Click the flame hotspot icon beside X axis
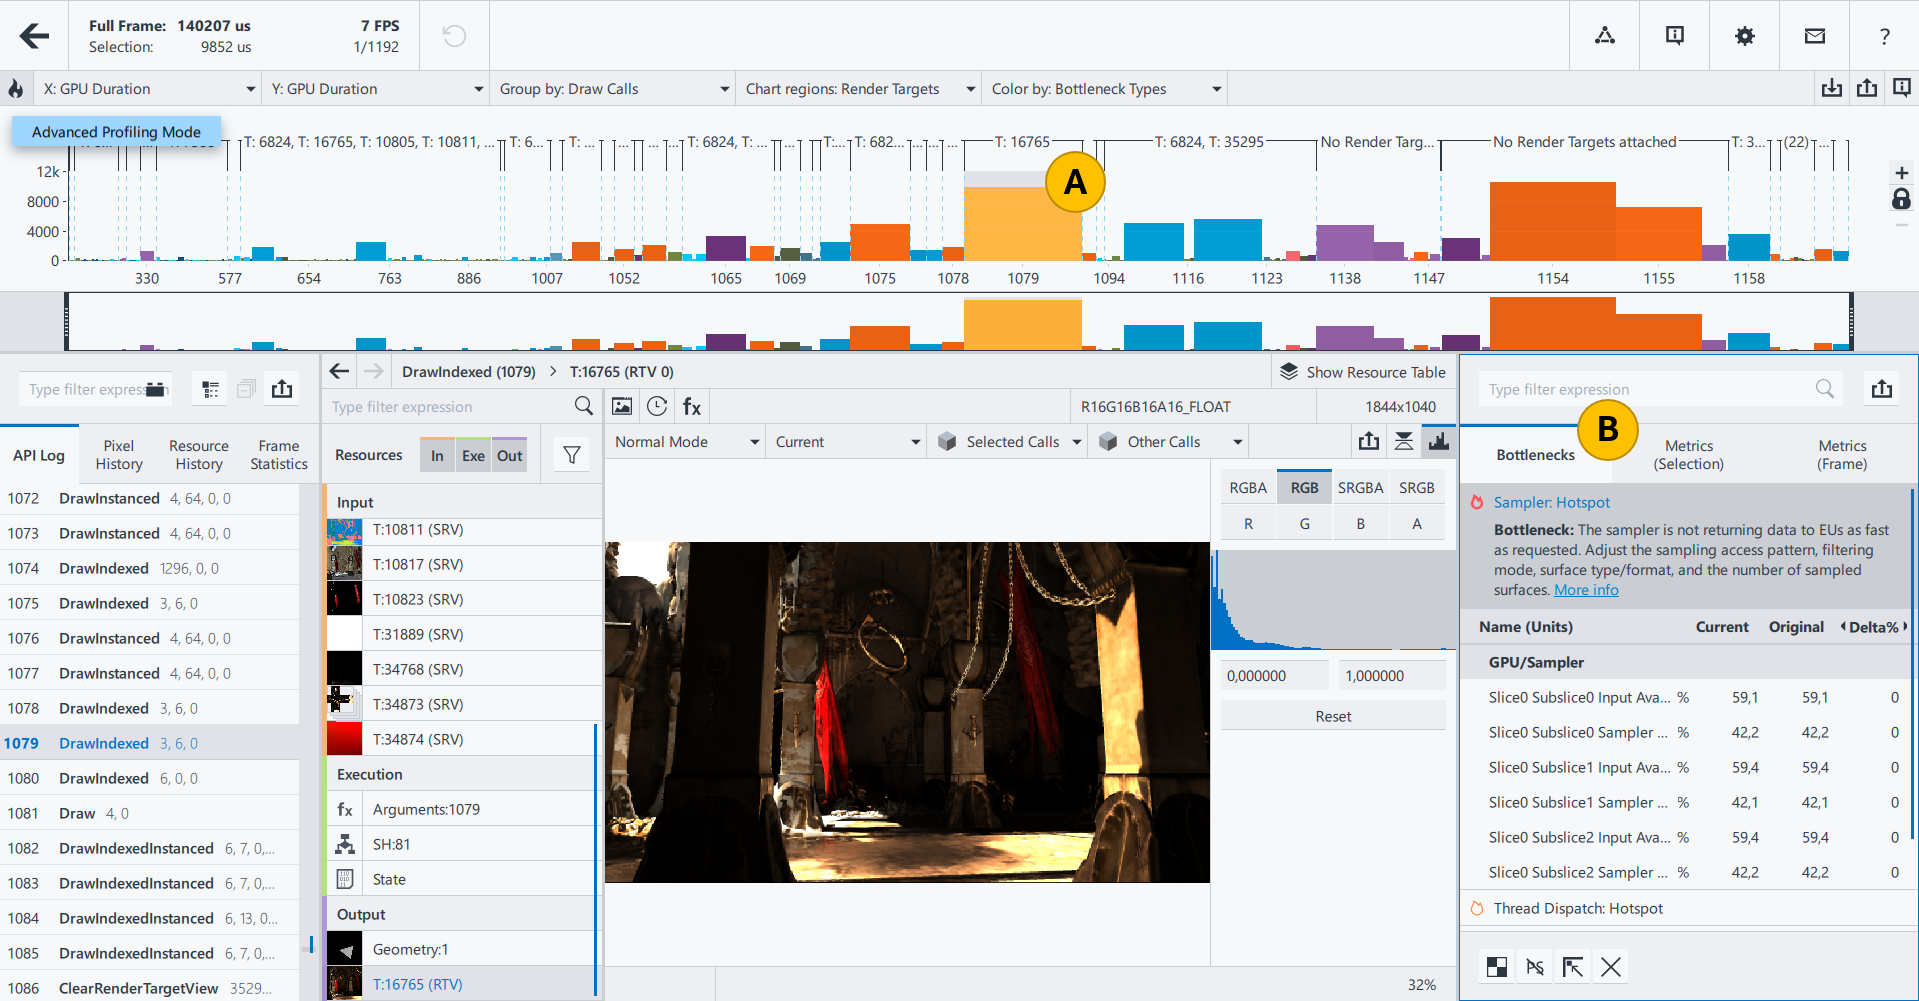 pos(16,89)
